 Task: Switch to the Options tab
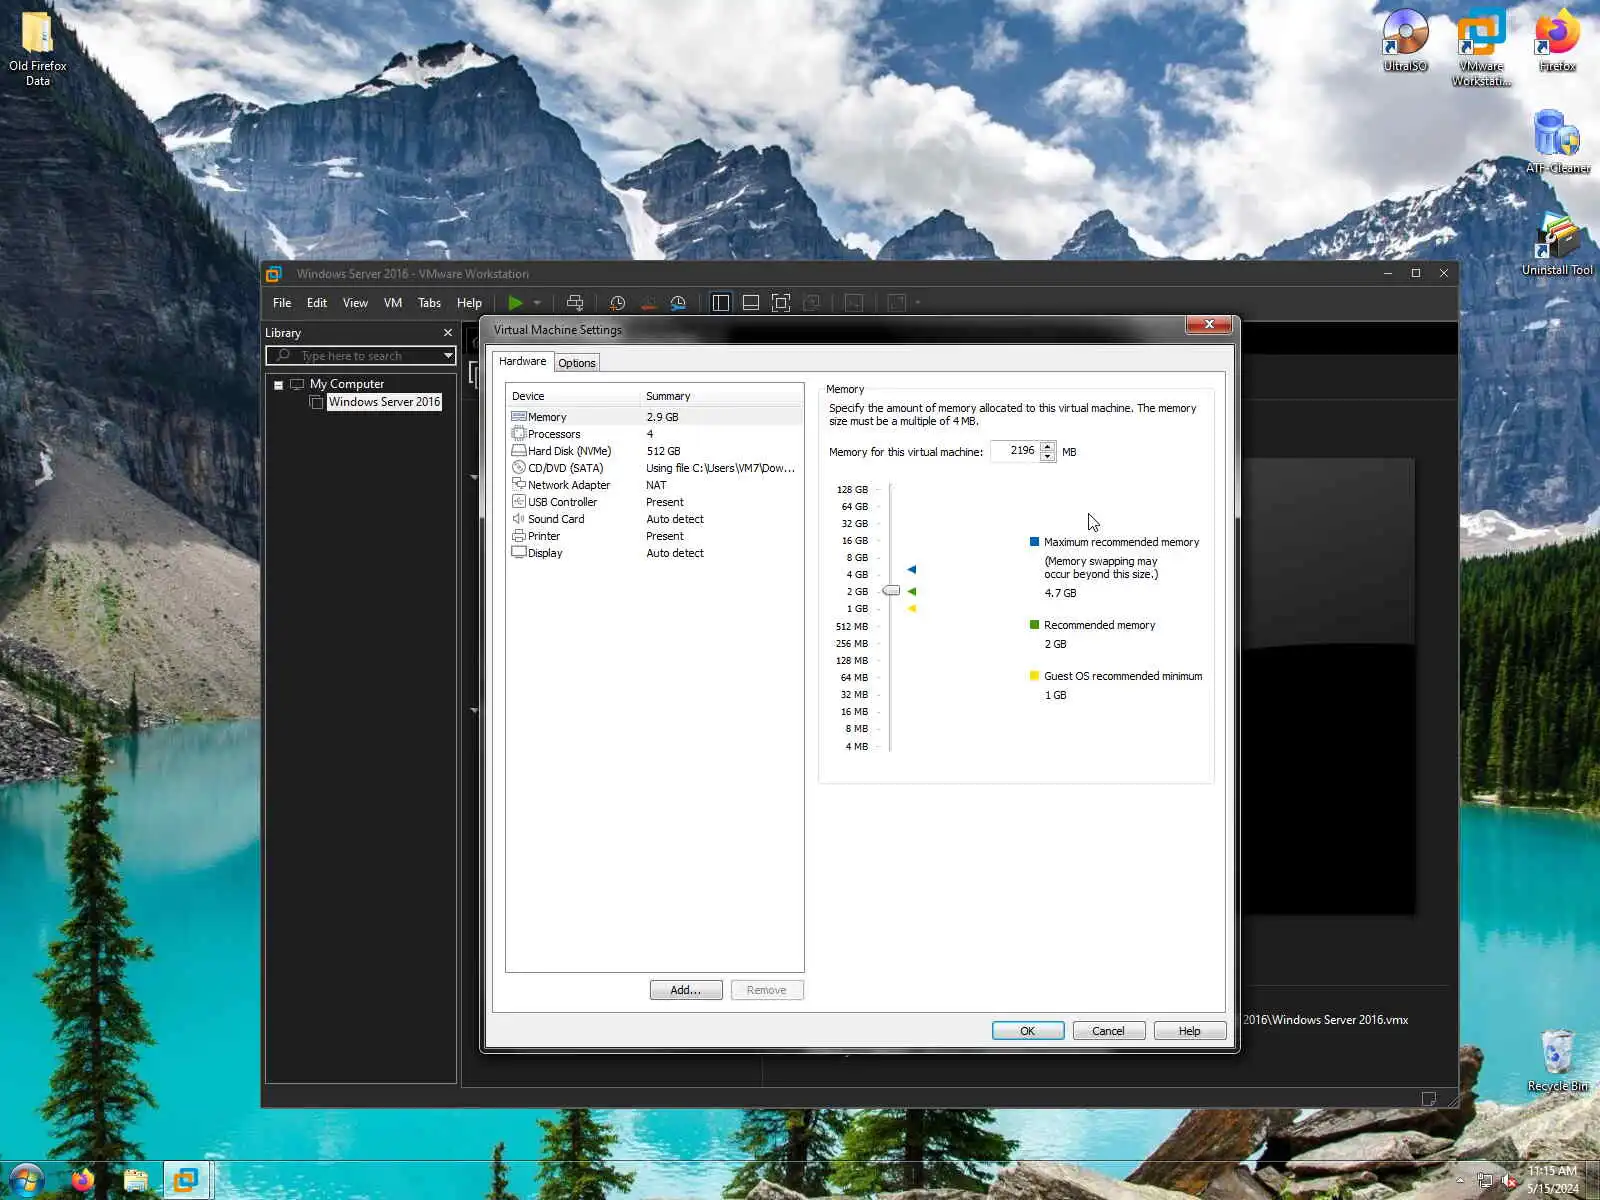577,363
